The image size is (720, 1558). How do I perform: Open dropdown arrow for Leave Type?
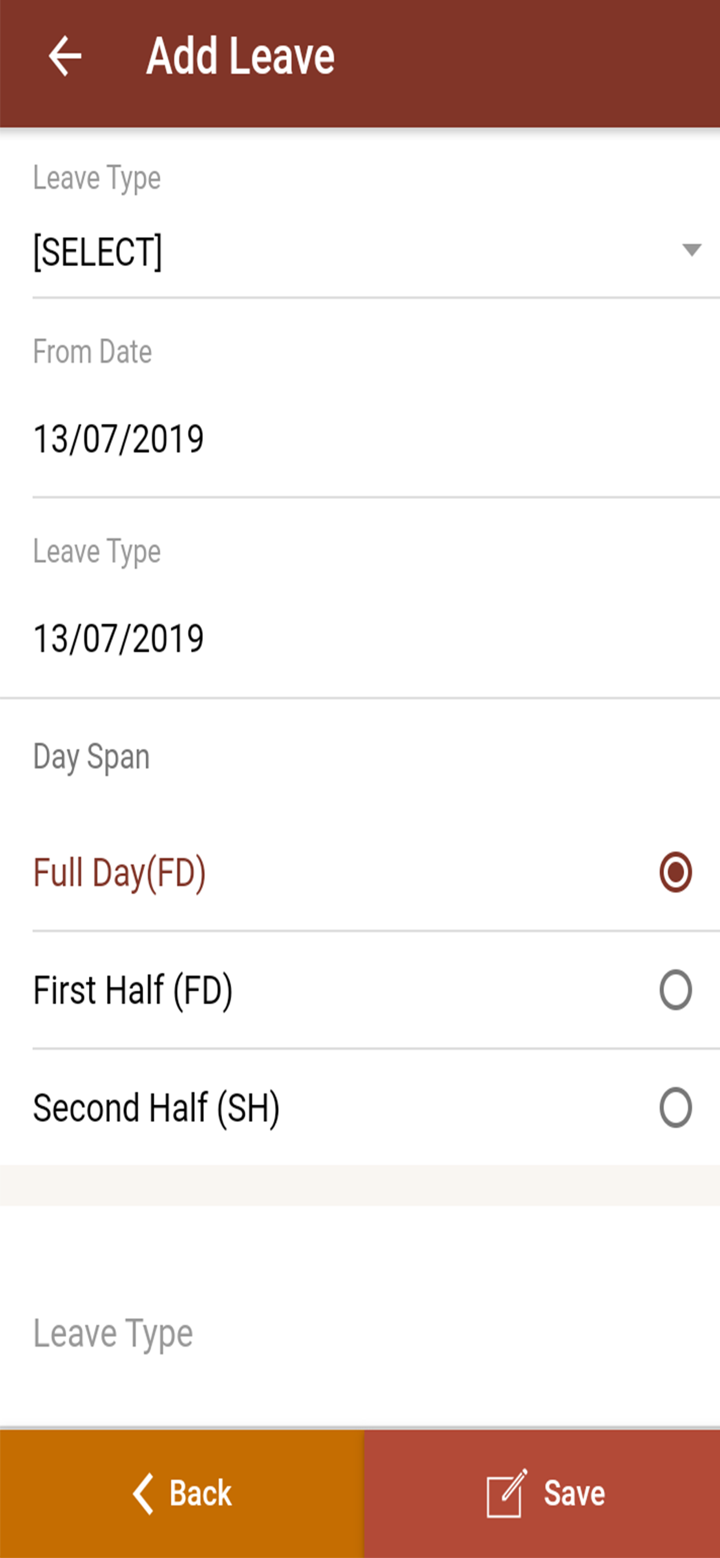coord(691,250)
